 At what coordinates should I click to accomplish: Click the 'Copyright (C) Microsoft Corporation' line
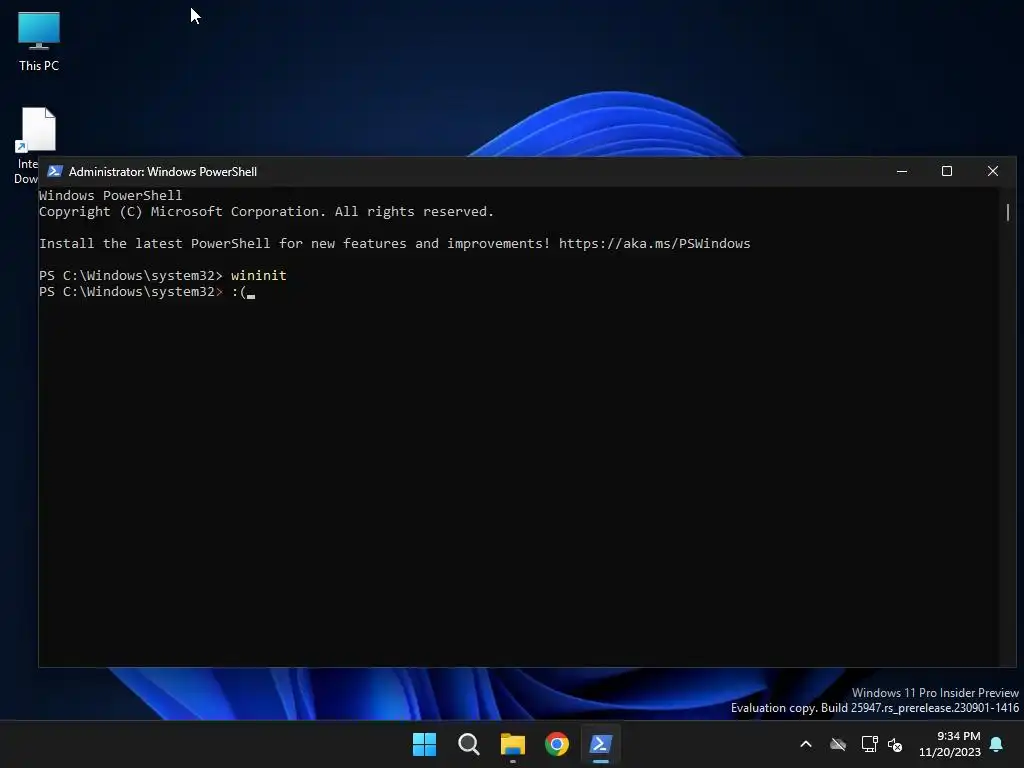[266, 212]
